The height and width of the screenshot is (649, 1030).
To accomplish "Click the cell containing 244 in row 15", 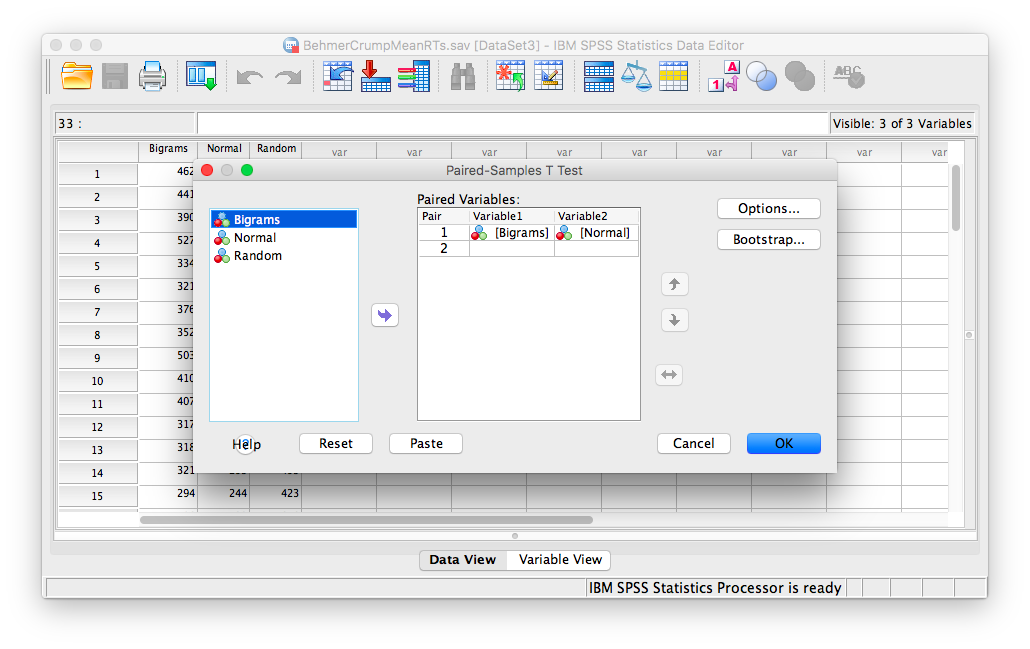I will (x=224, y=493).
